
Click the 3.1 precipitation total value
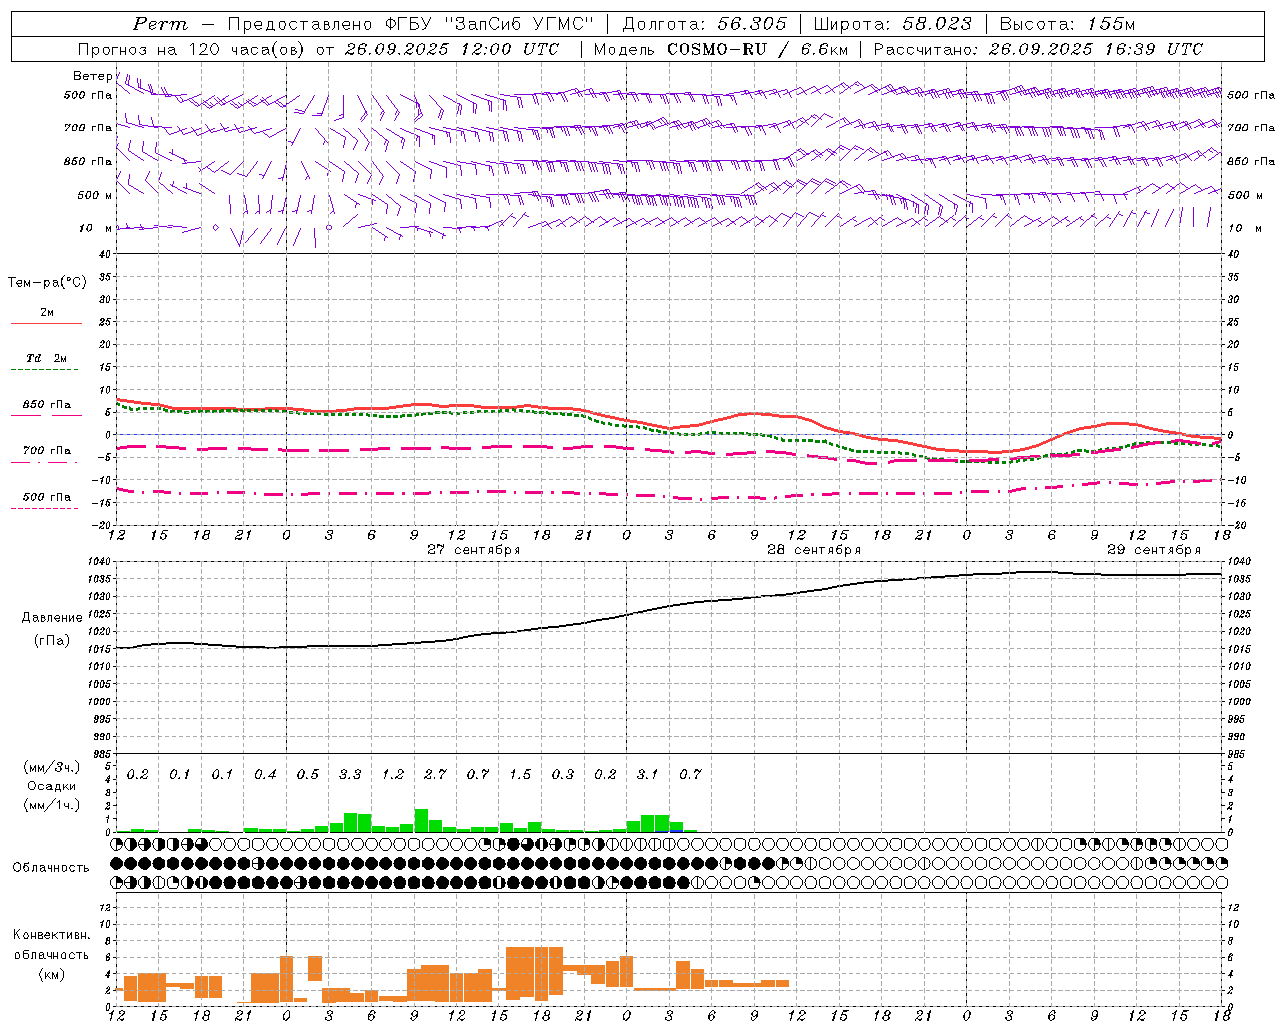648,774
